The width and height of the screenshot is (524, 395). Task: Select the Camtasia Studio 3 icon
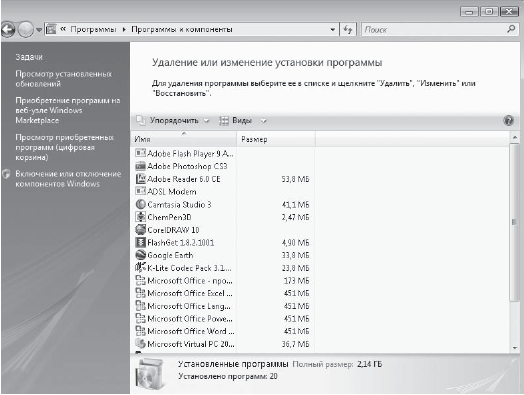(140, 204)
